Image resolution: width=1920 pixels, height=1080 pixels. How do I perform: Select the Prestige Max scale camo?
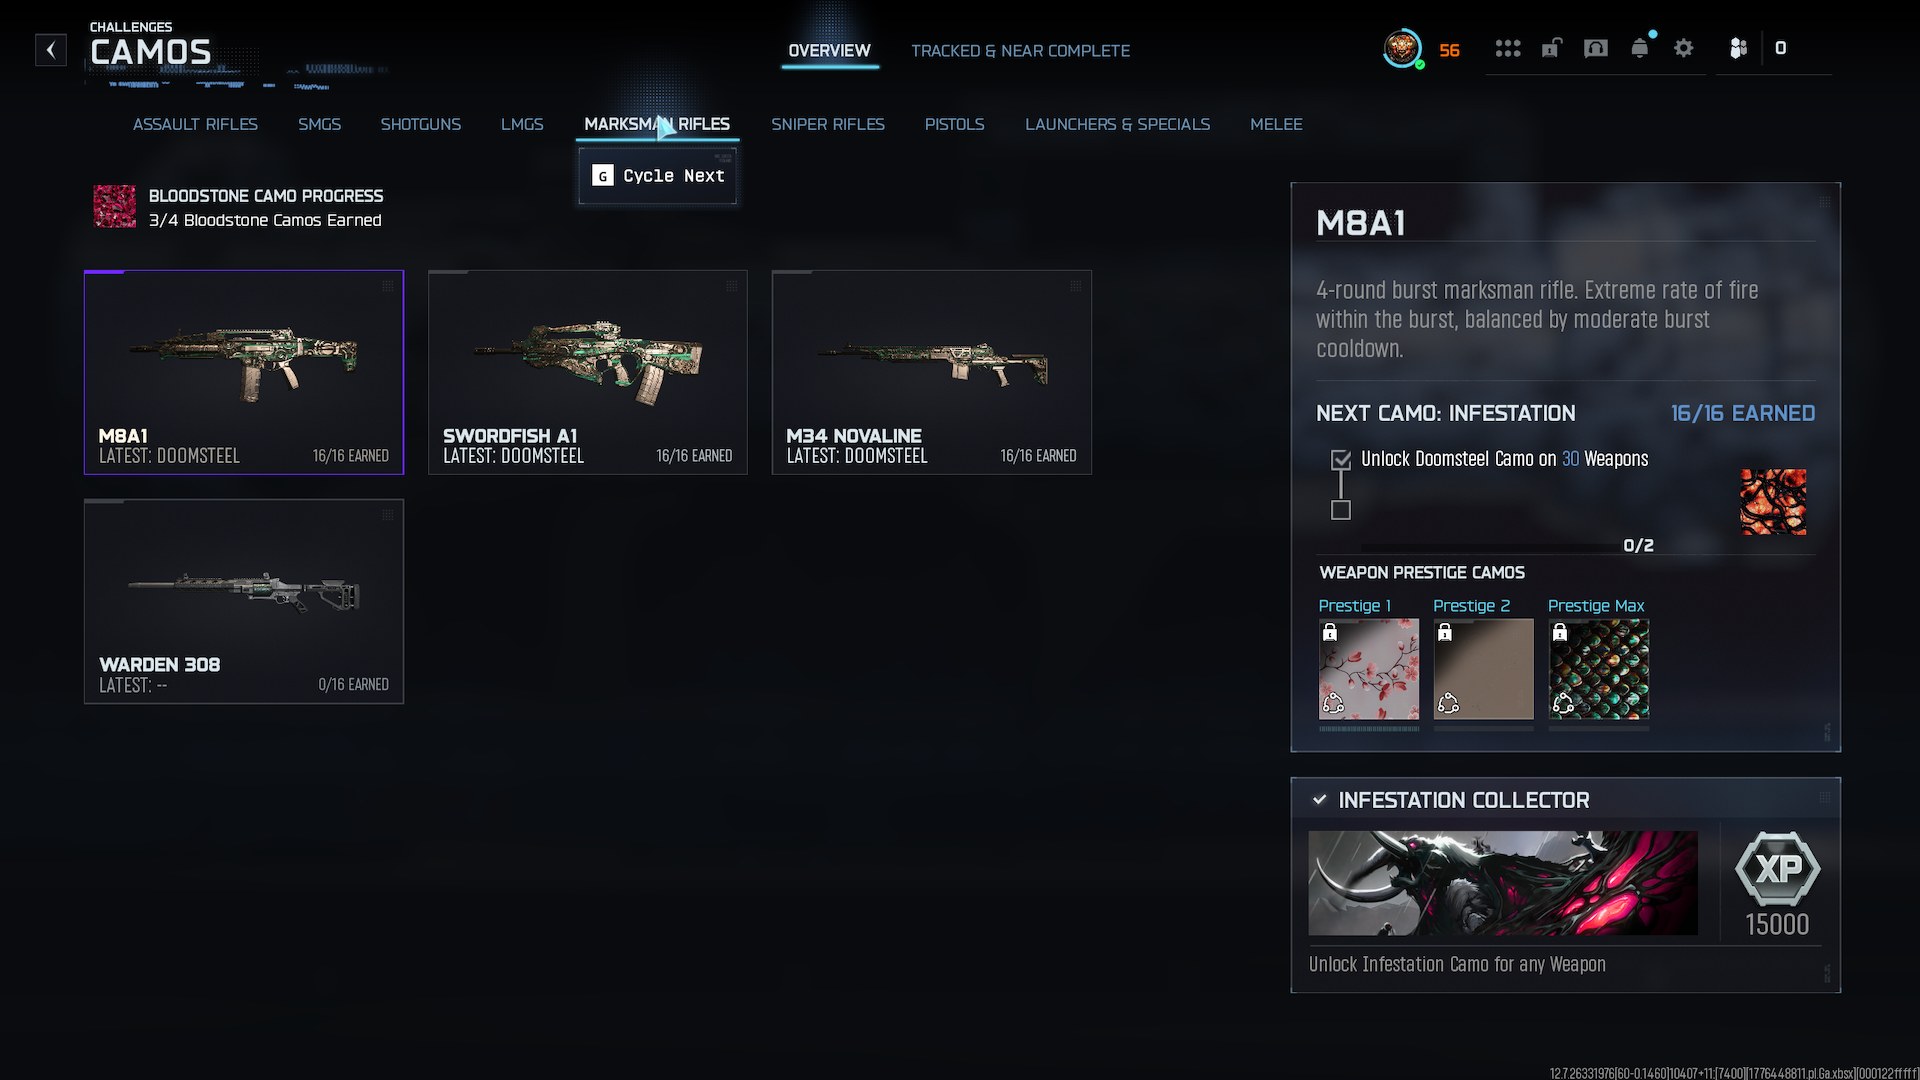[x=1599, y=669]
